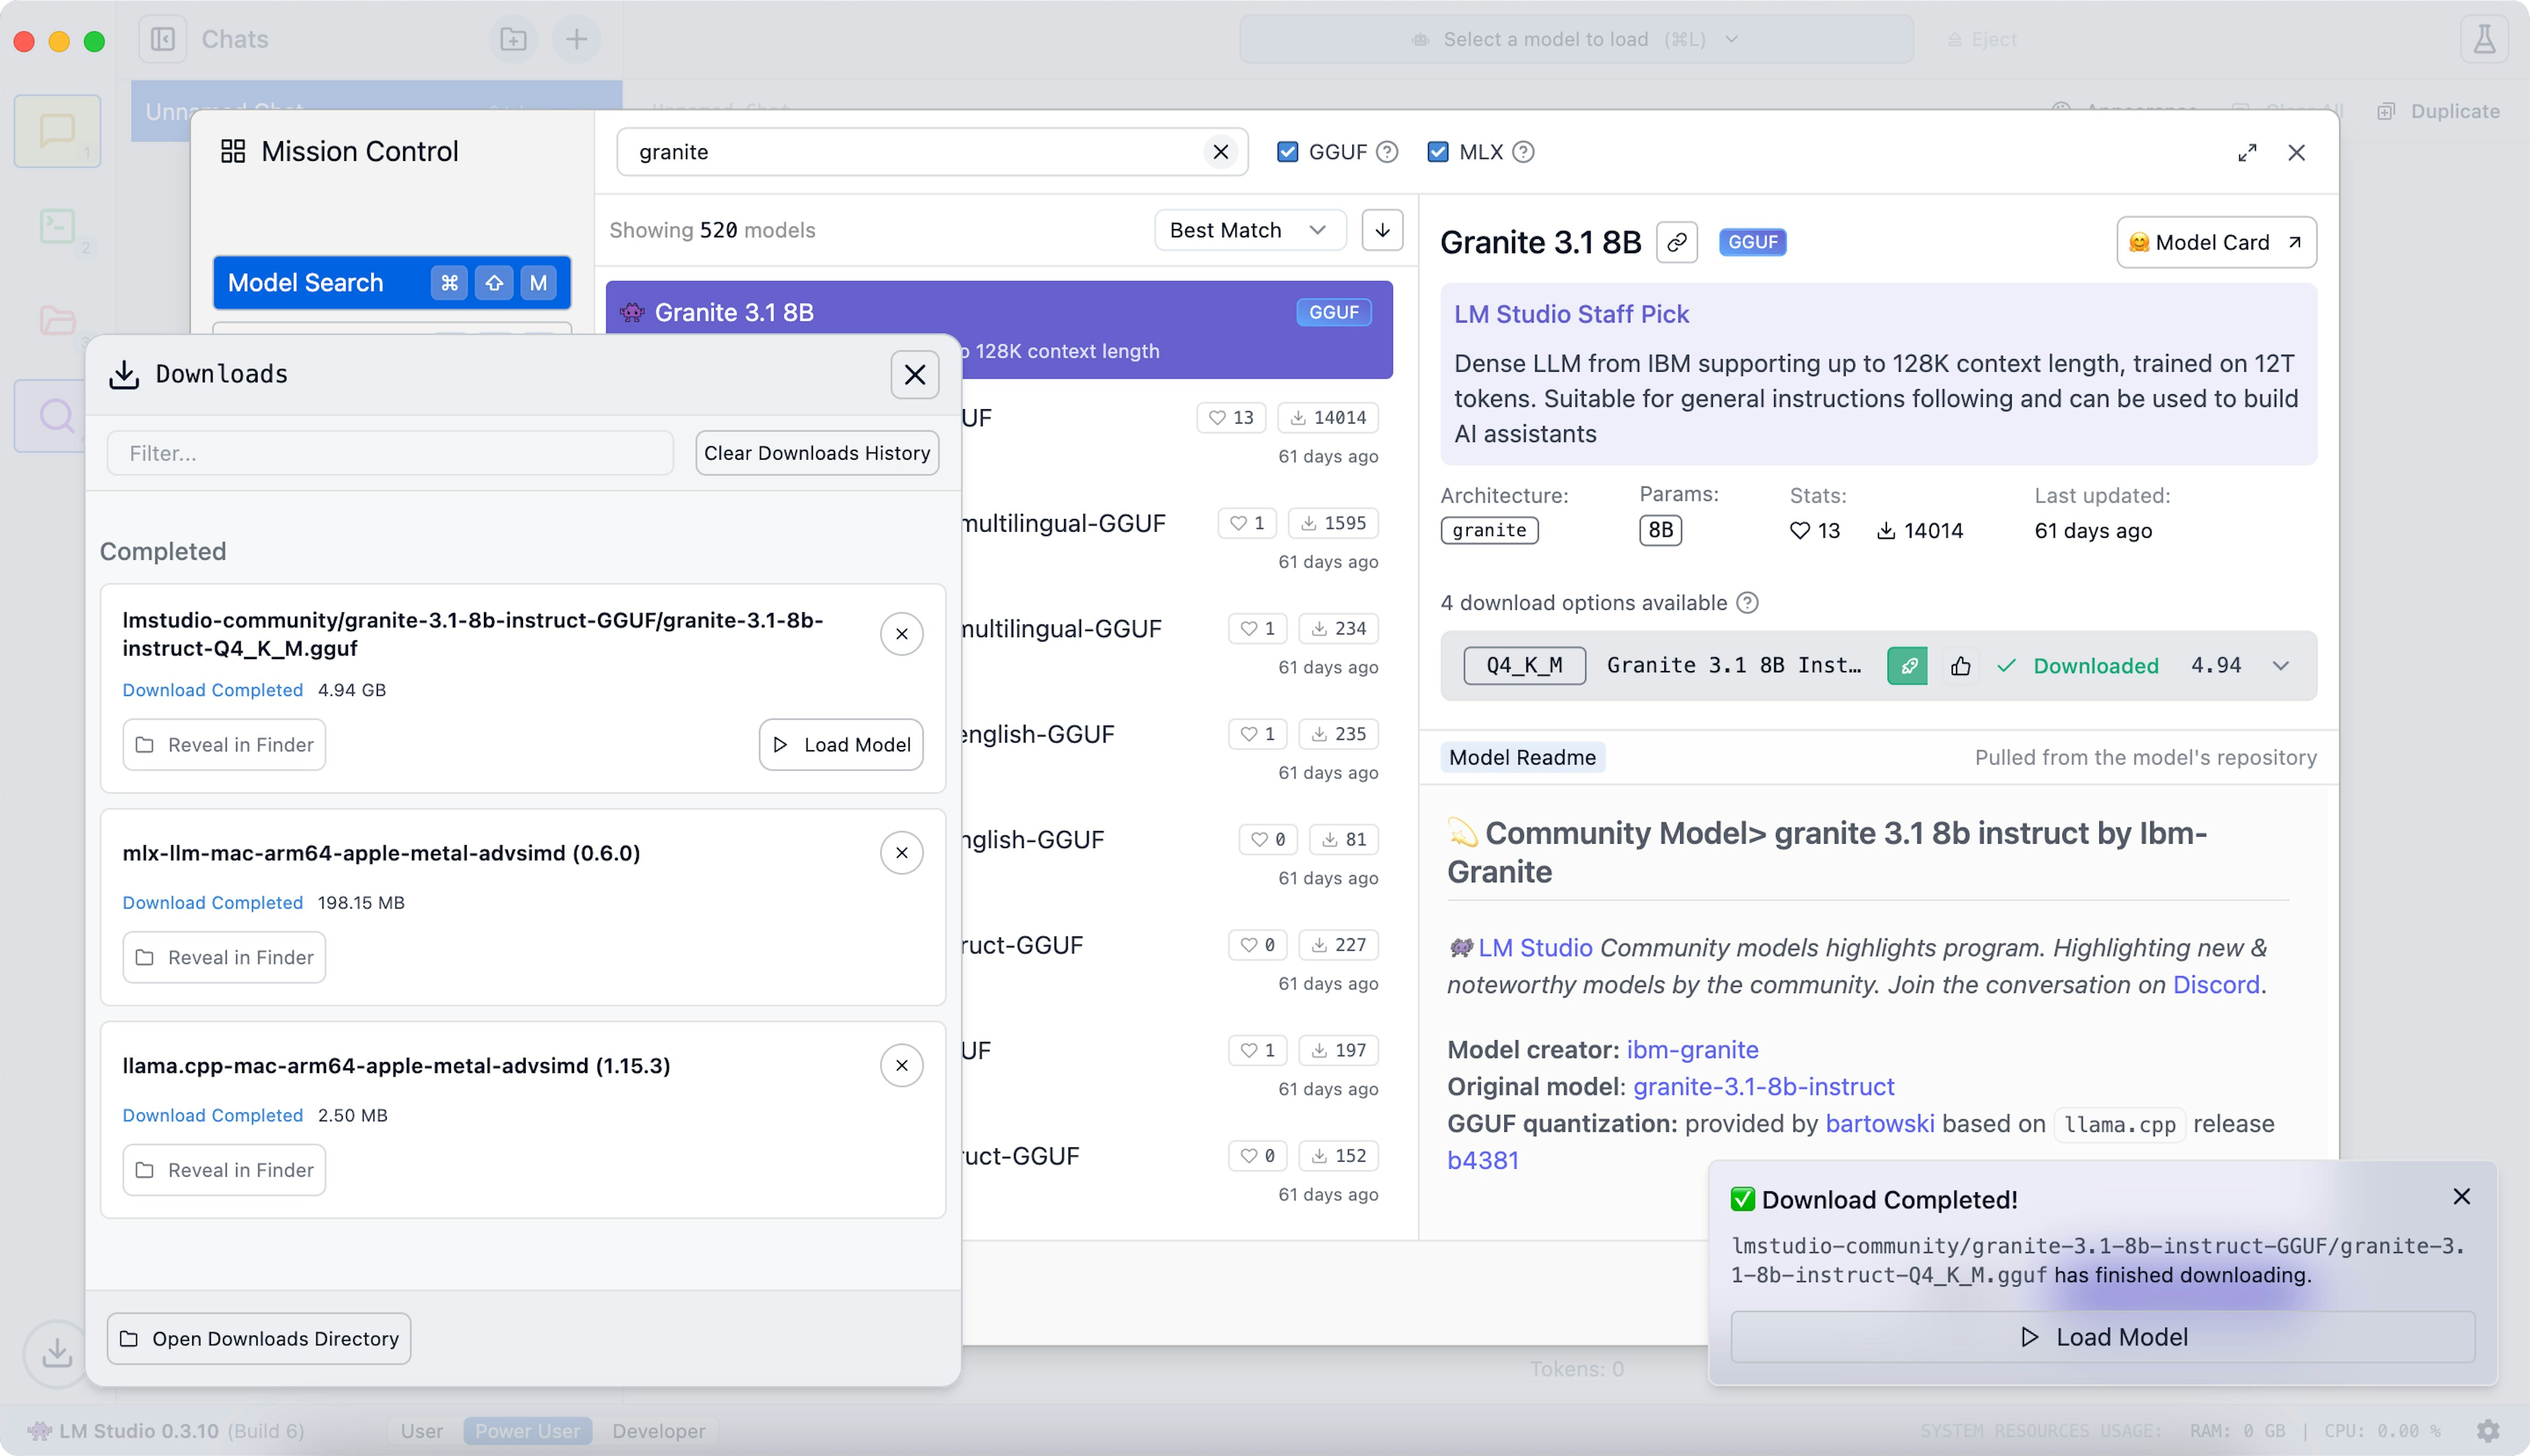Click the GGUF format help icon
Image resolution: width=2530 pixels, height=1456 pixels.
pyautogui.click(x=1387, y=152)
